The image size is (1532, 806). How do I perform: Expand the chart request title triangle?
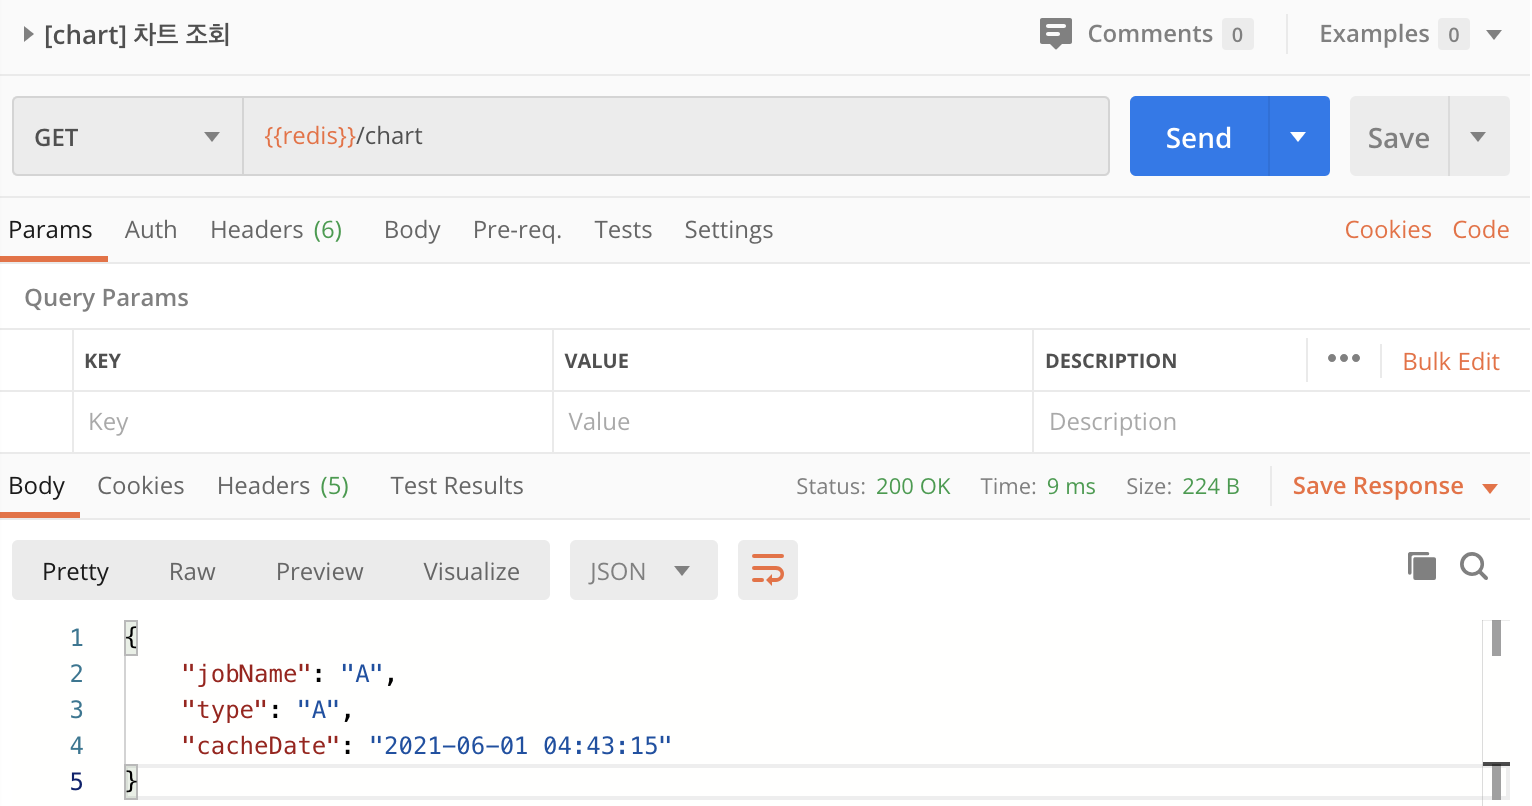(x=28, y=34)
